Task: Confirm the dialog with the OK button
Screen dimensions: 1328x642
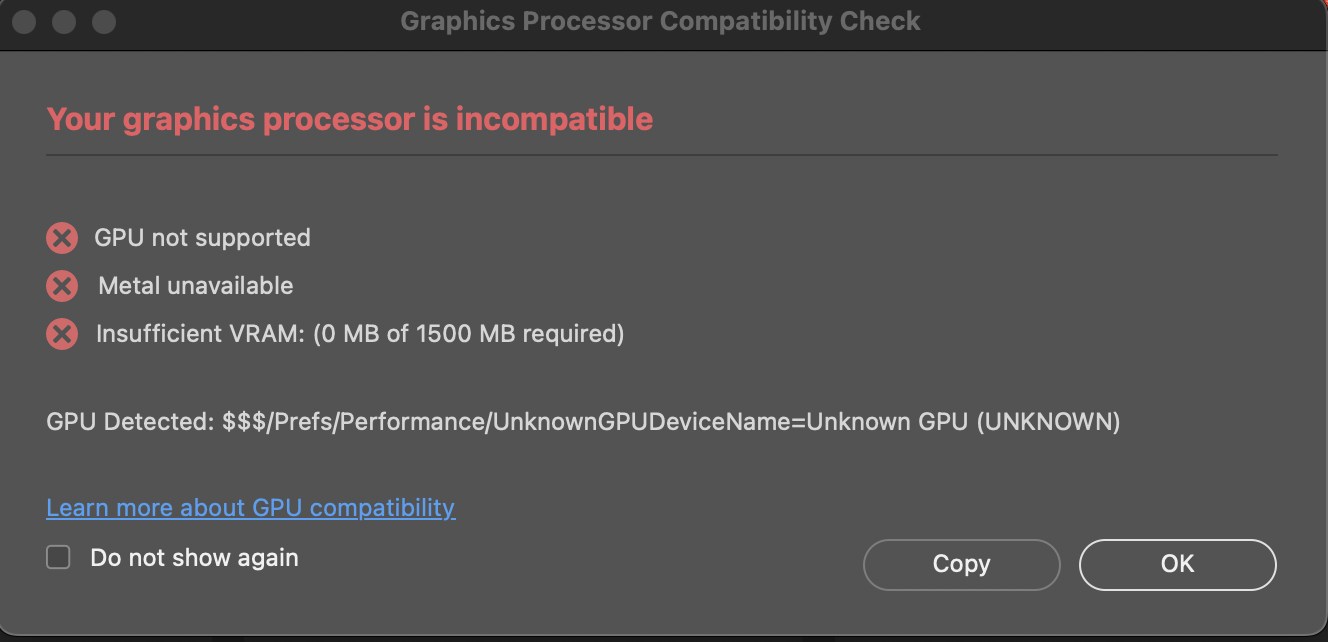Action: coord(1177,564)
